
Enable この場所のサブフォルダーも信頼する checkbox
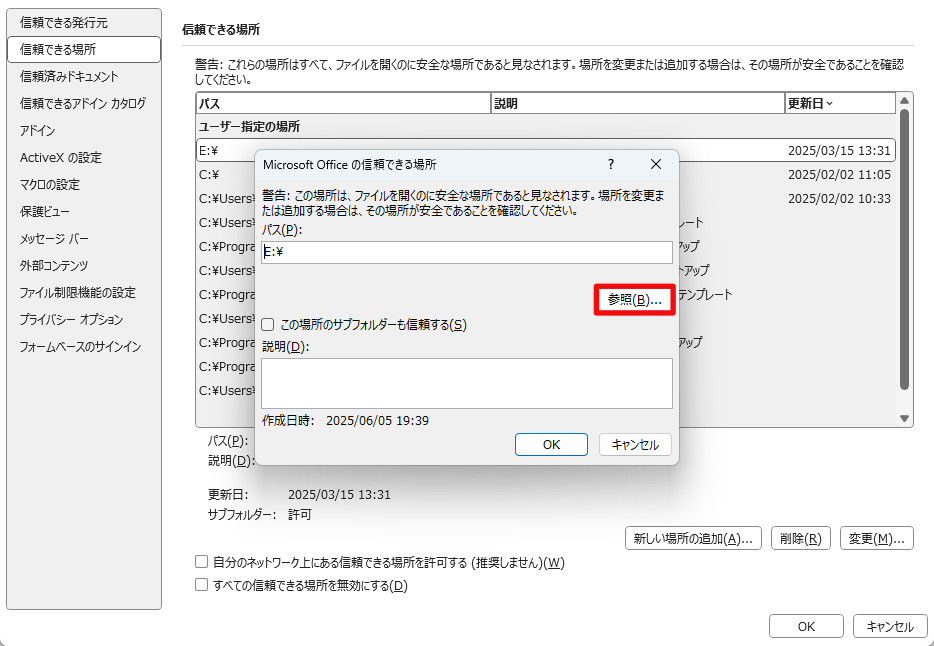point(268,325)
